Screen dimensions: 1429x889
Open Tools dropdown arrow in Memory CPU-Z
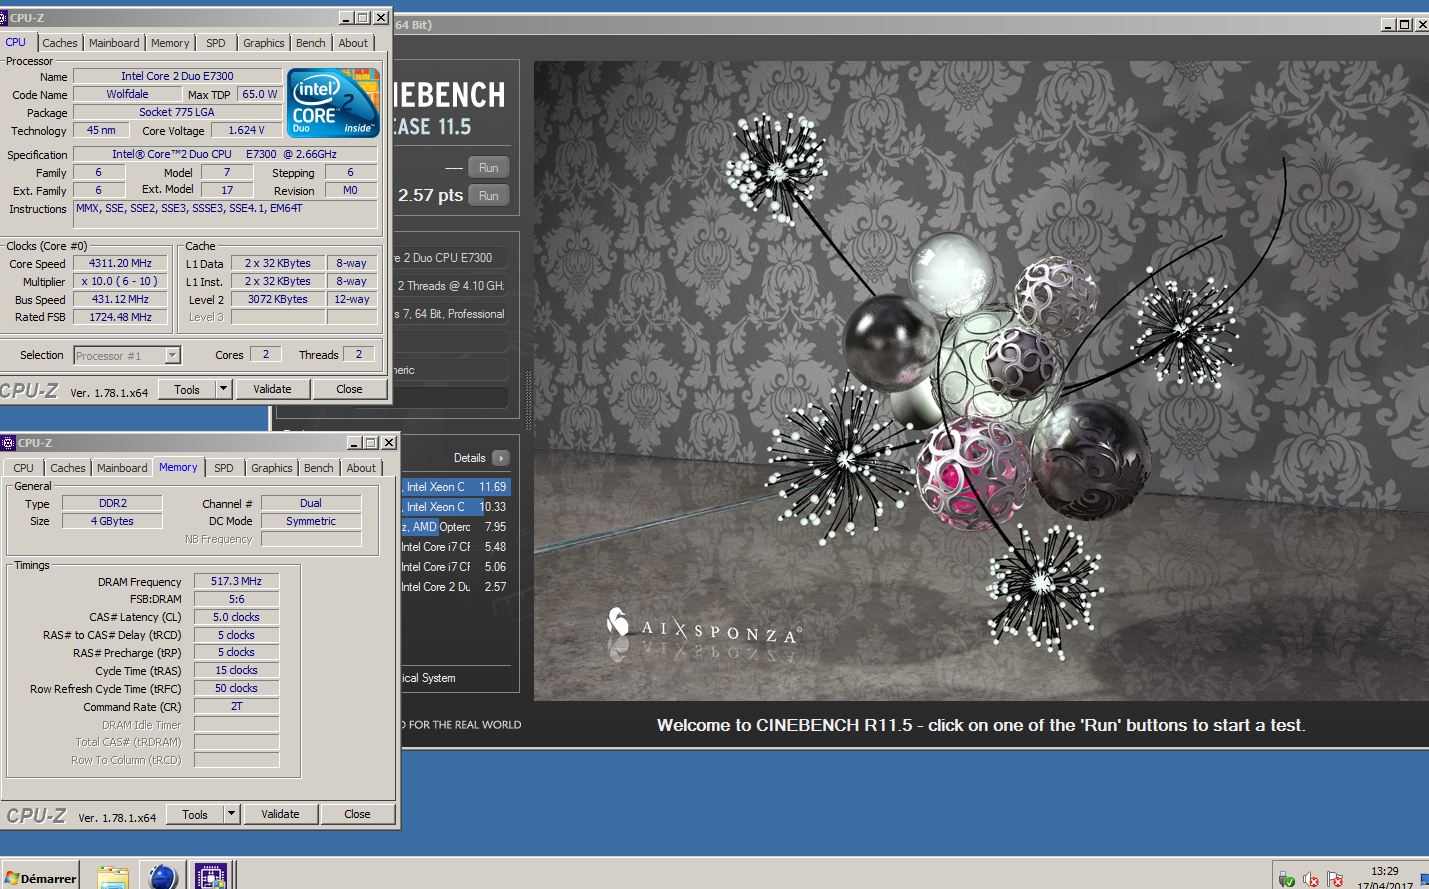(x=232, y=814)
